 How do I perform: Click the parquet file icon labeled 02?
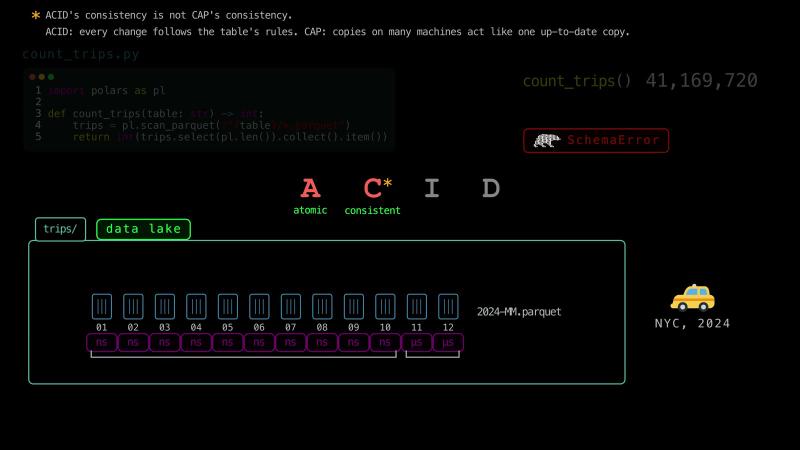point(133,307)
